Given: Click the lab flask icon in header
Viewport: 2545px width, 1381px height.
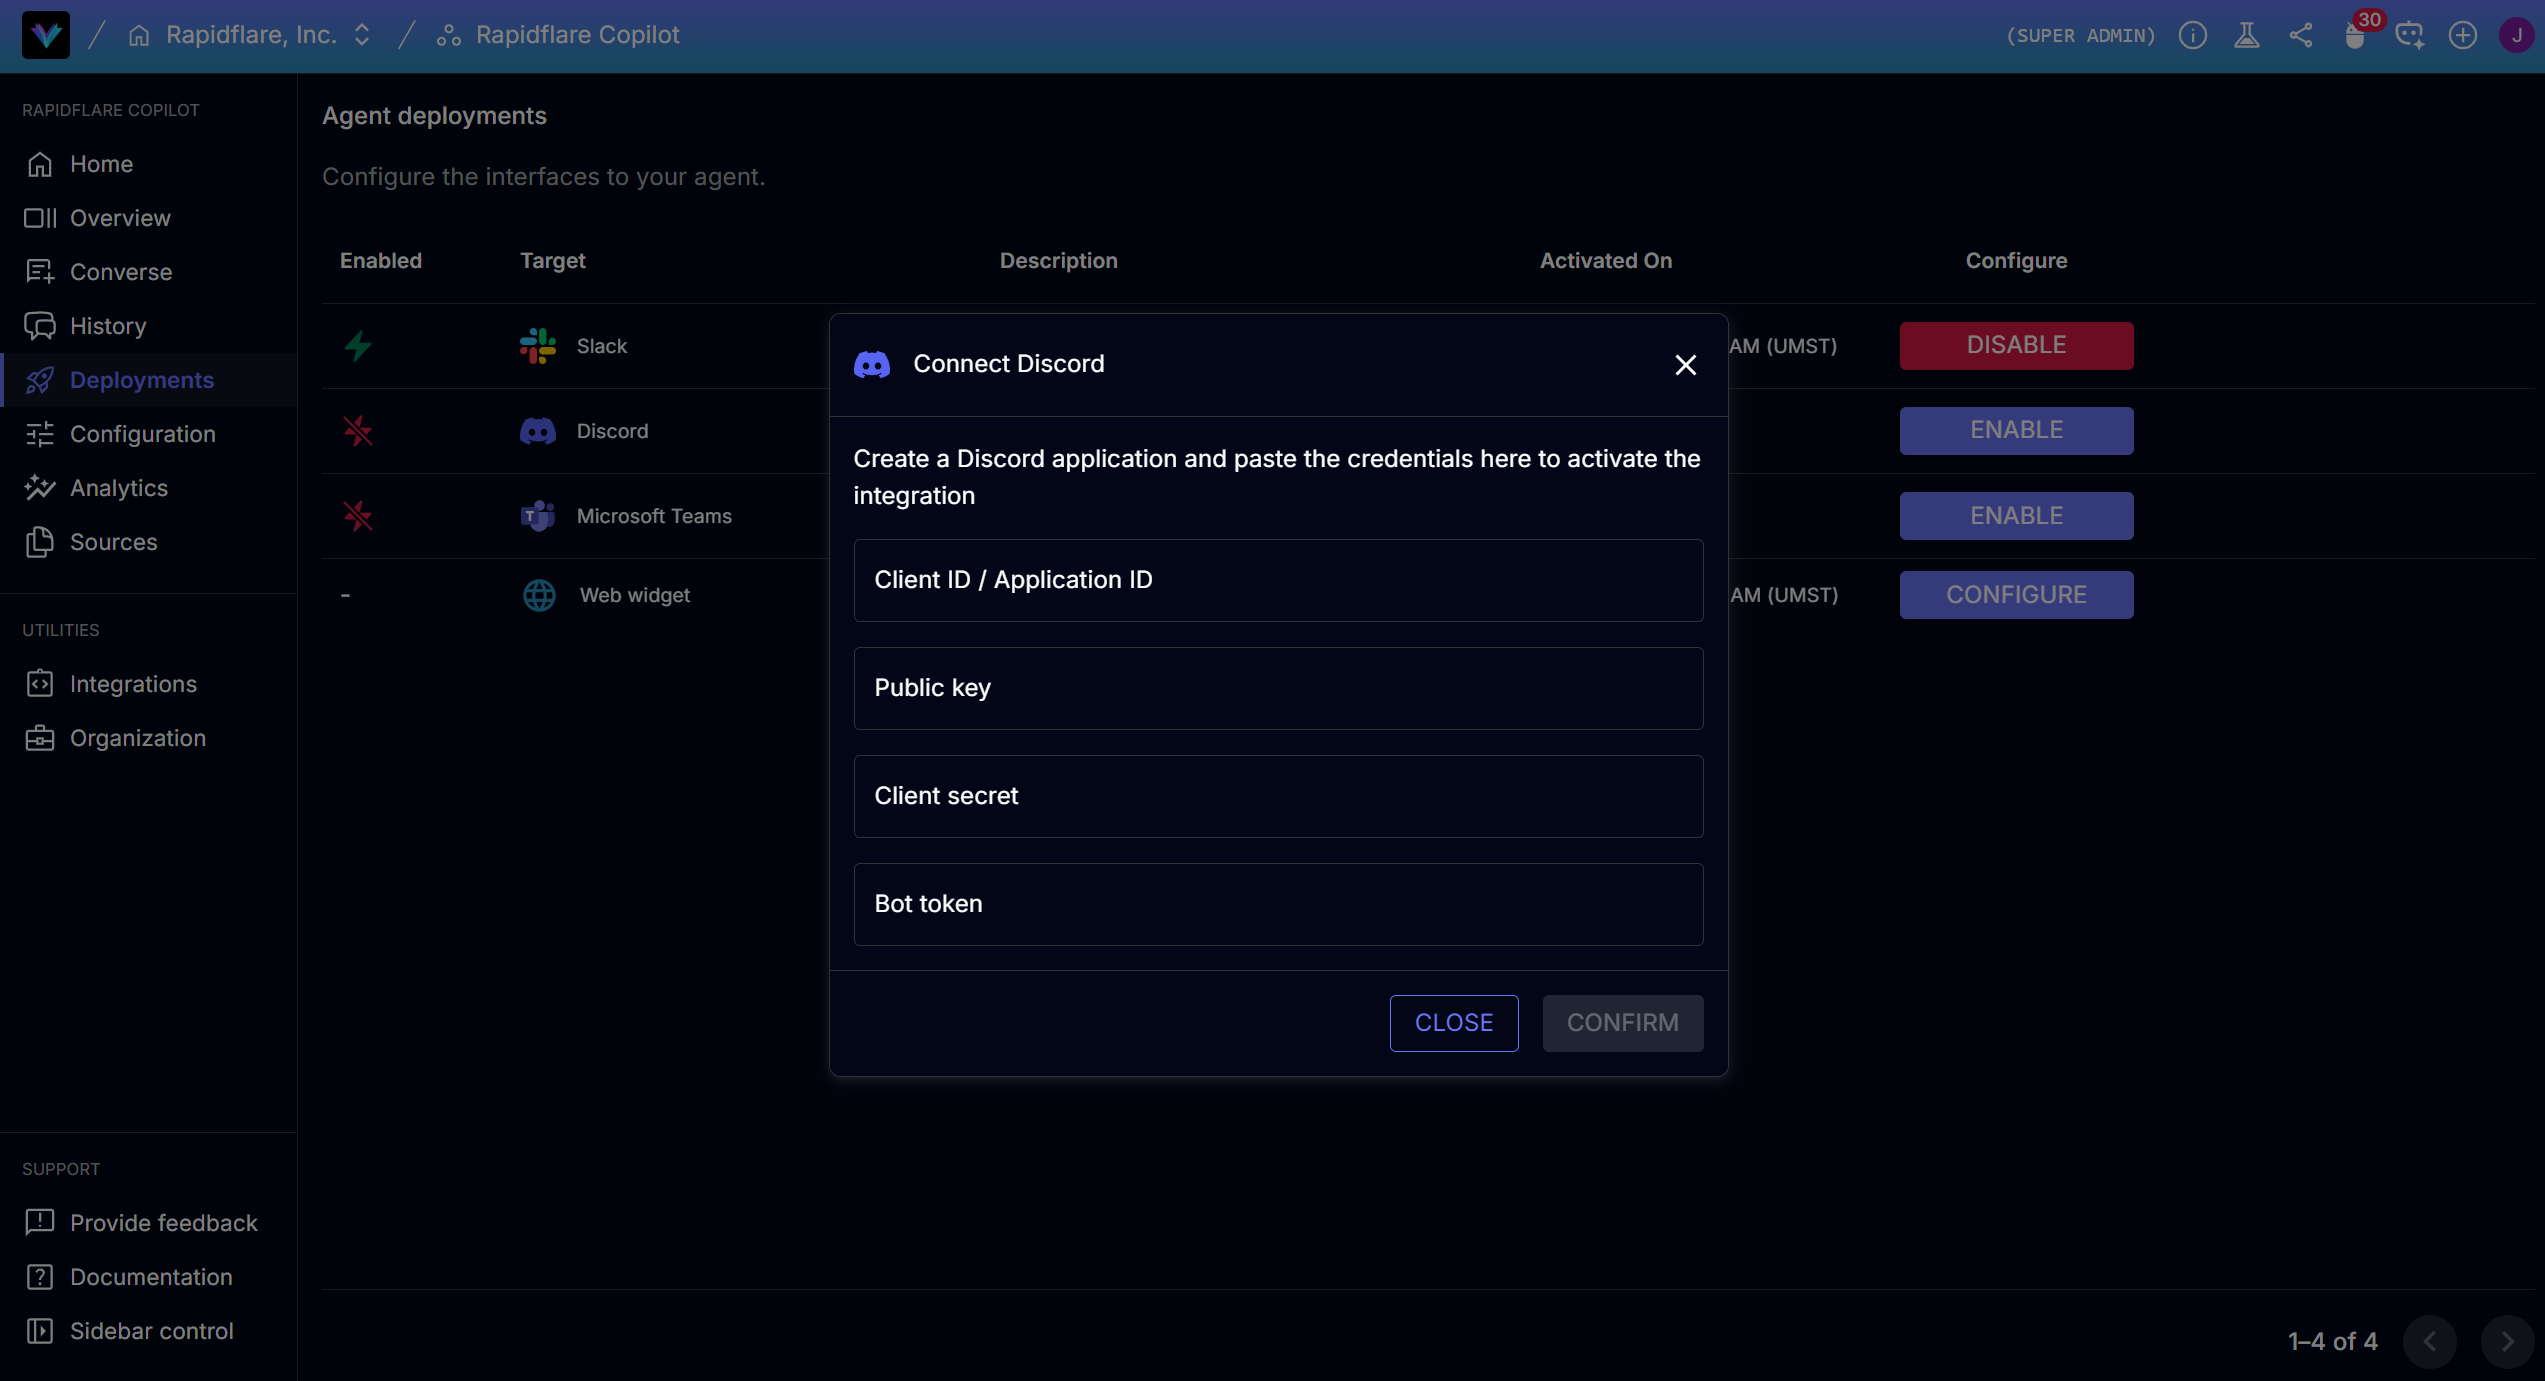Looking at the screenshot, I should 2247,35.
